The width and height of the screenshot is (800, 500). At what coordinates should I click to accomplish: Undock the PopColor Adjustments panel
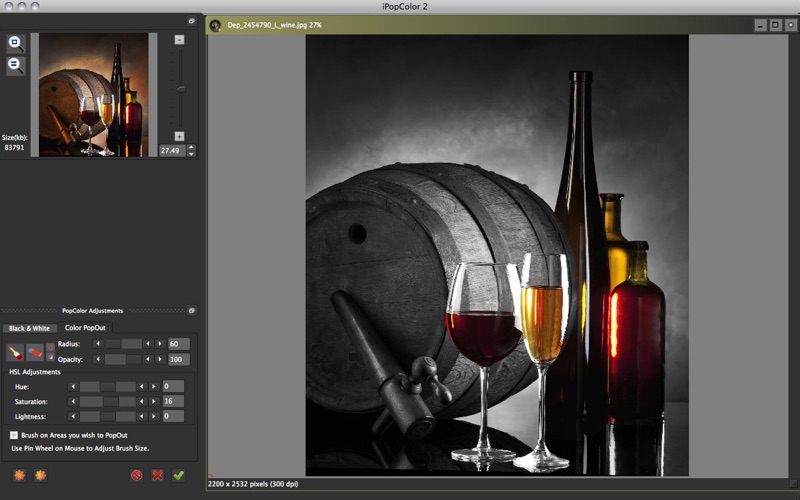(192, 311)
